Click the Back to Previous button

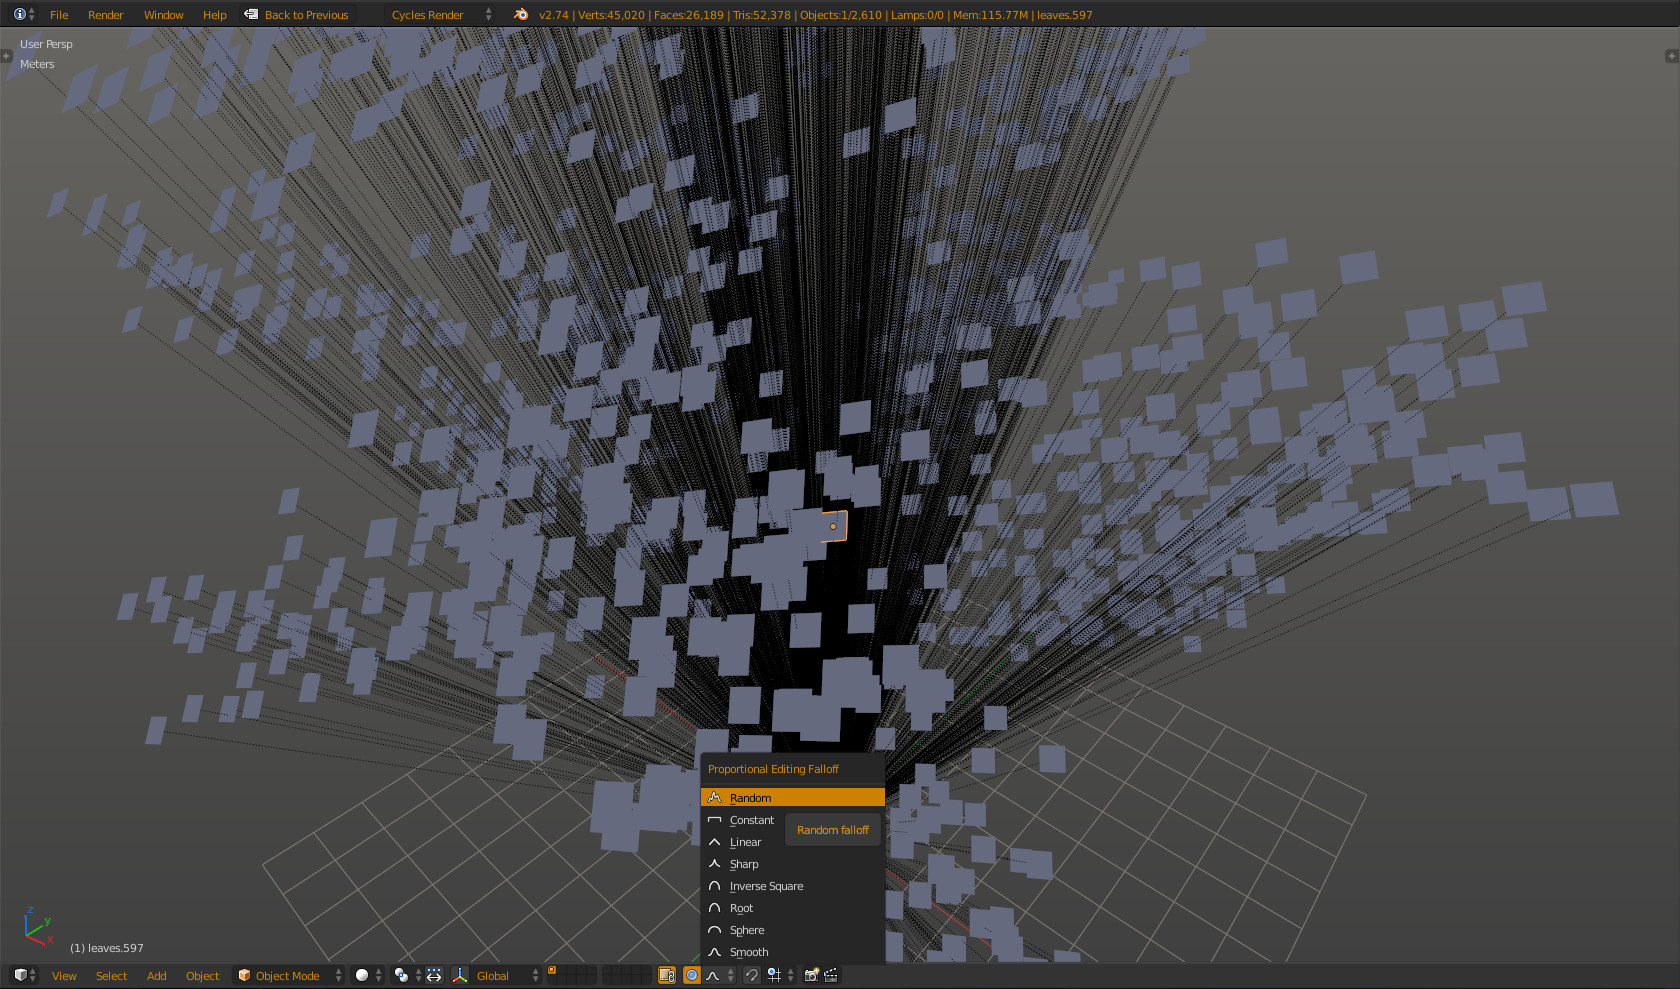tap(298, 15)
